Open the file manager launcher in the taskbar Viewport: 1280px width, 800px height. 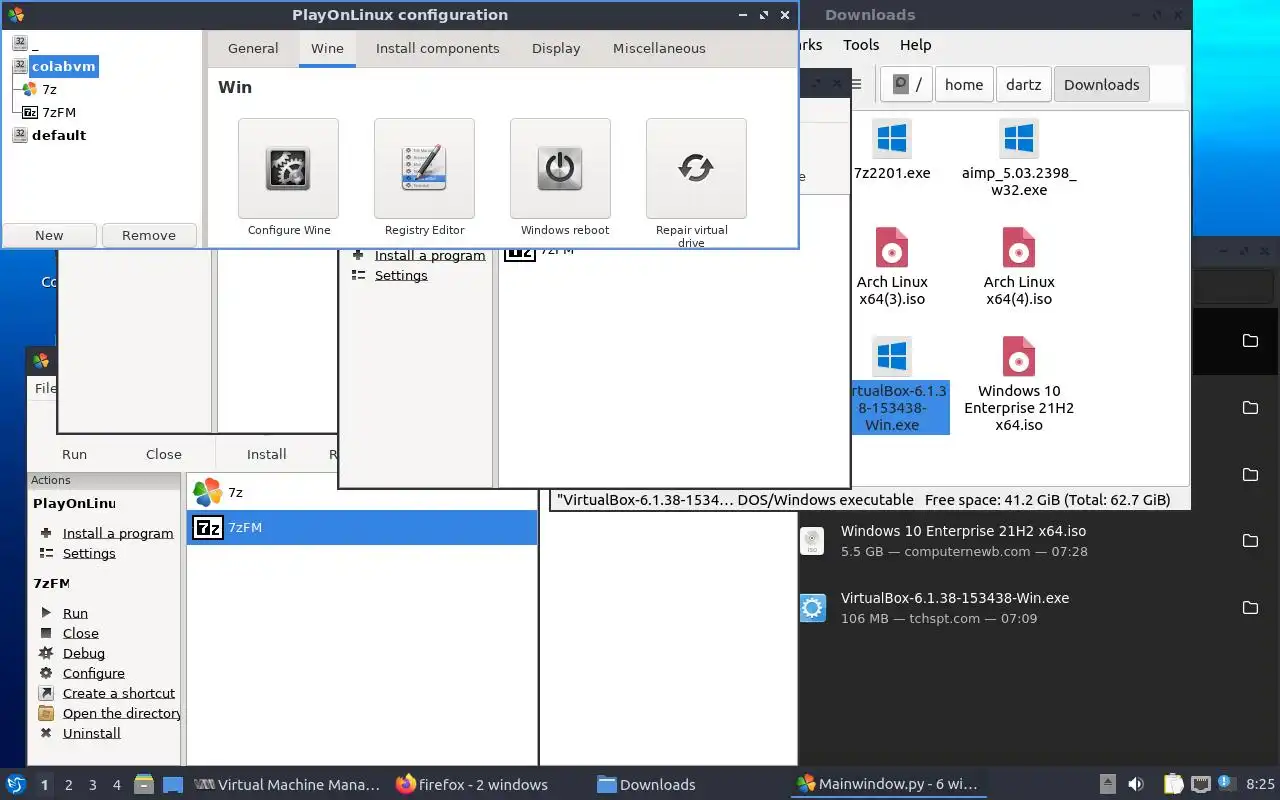[x=143, y=784]
